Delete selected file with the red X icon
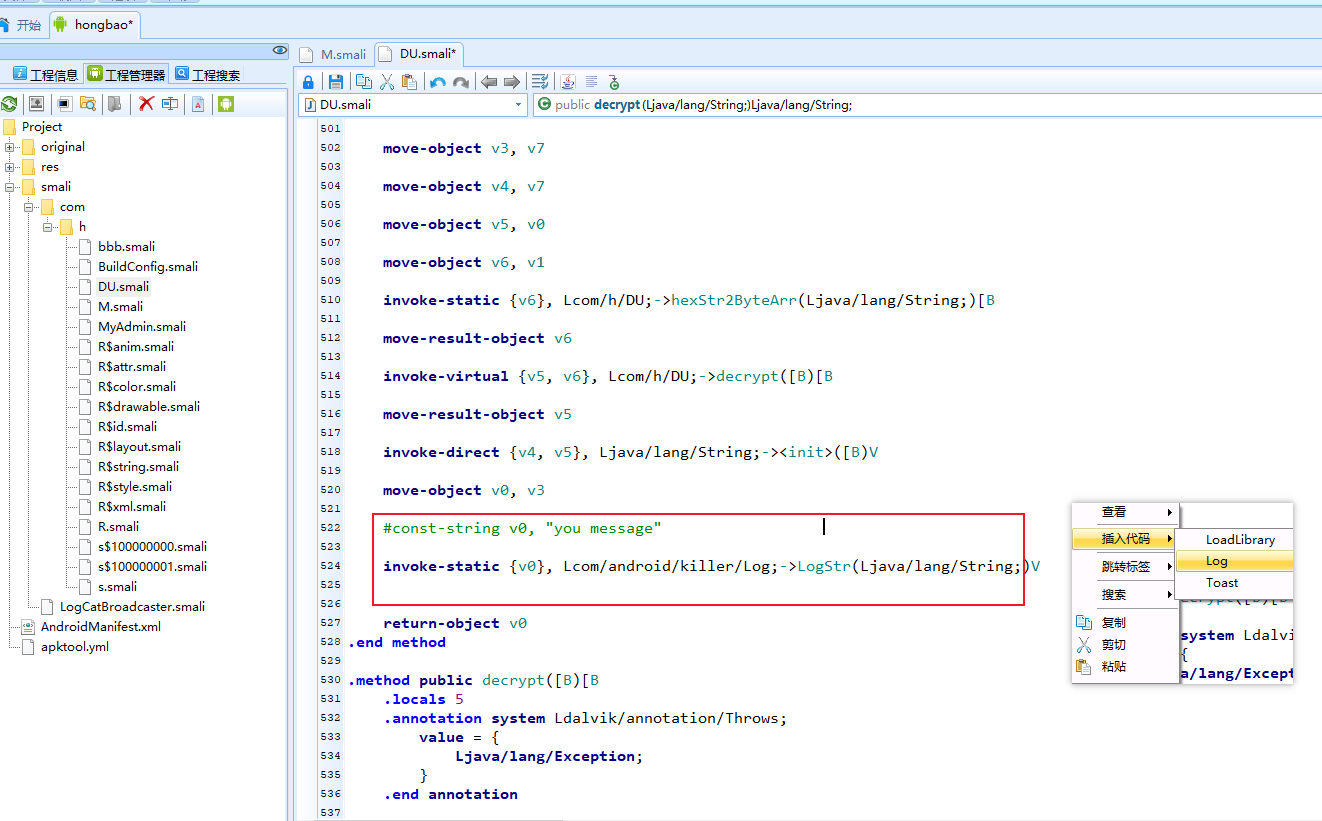The width and height of the screenshot is (1322, 821). (146, 103)
